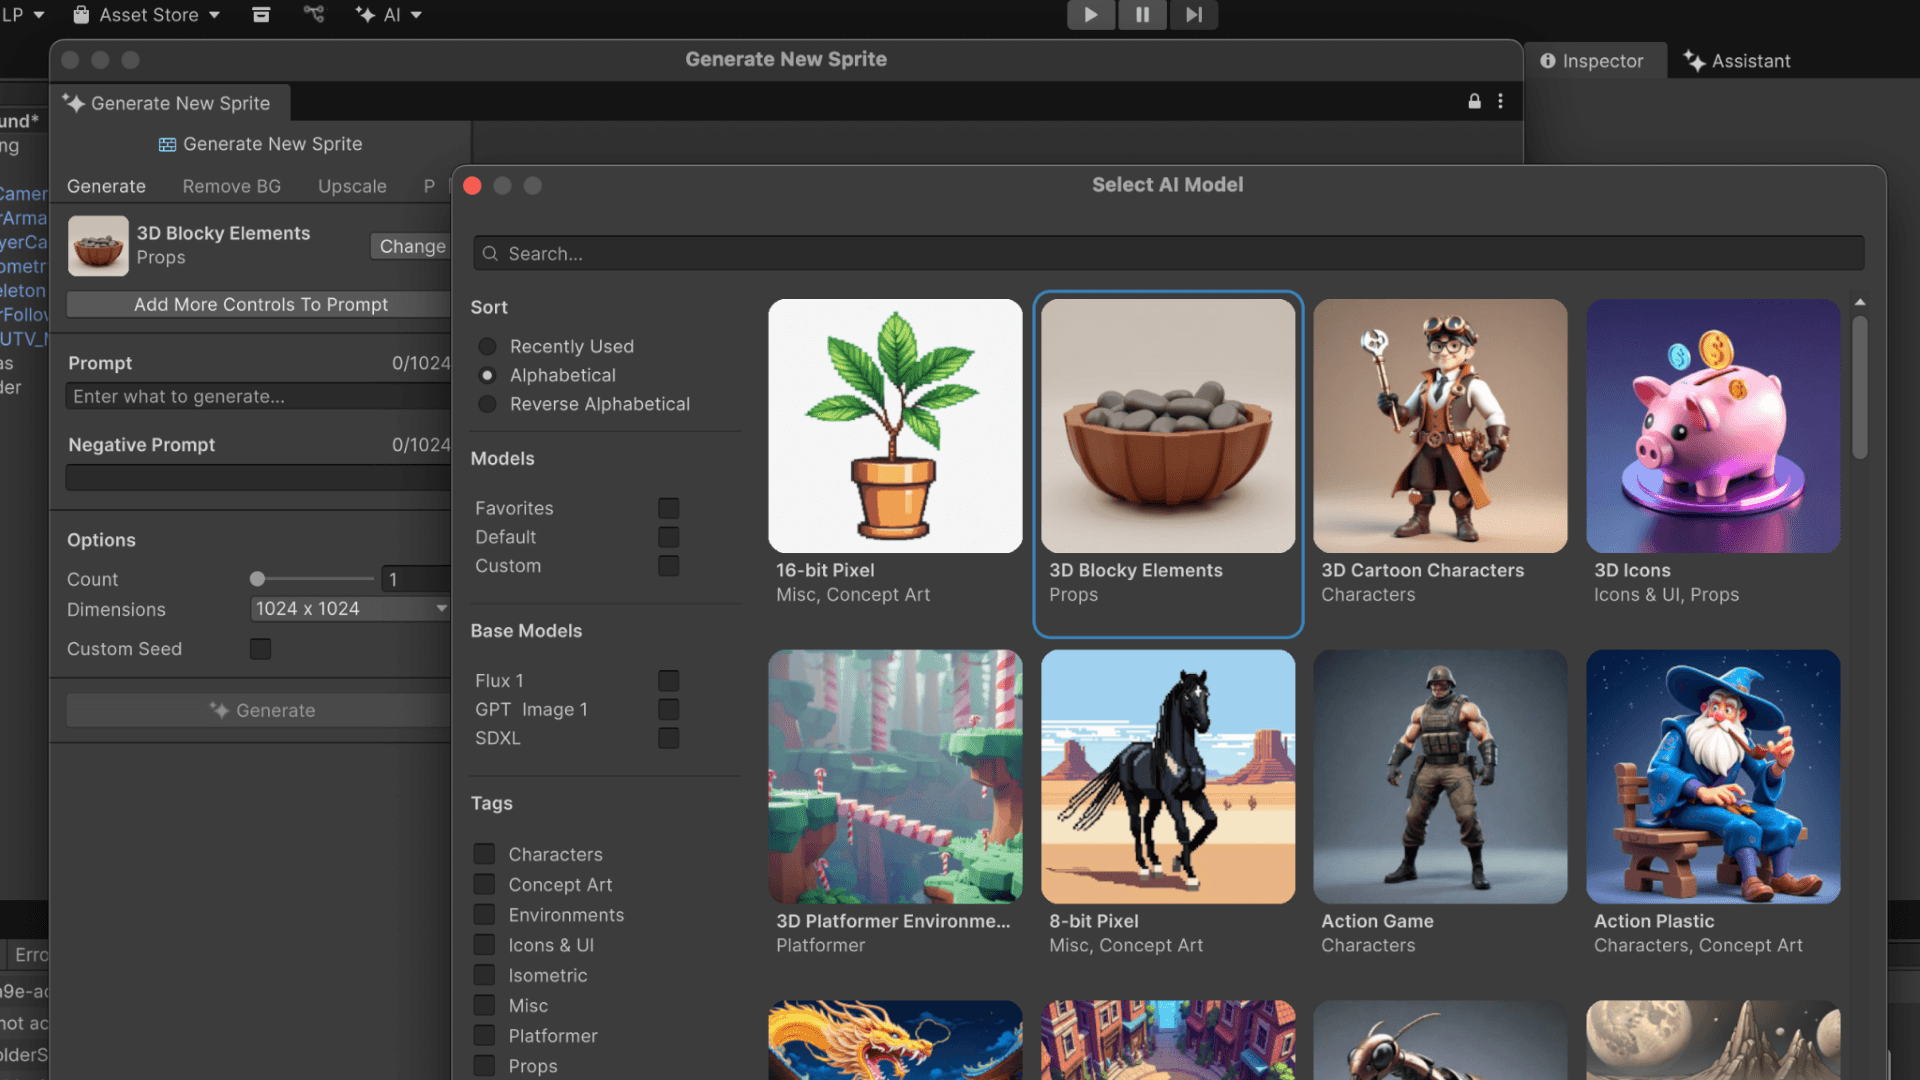
Task: Click the Change model button
Action: [412, 246]
